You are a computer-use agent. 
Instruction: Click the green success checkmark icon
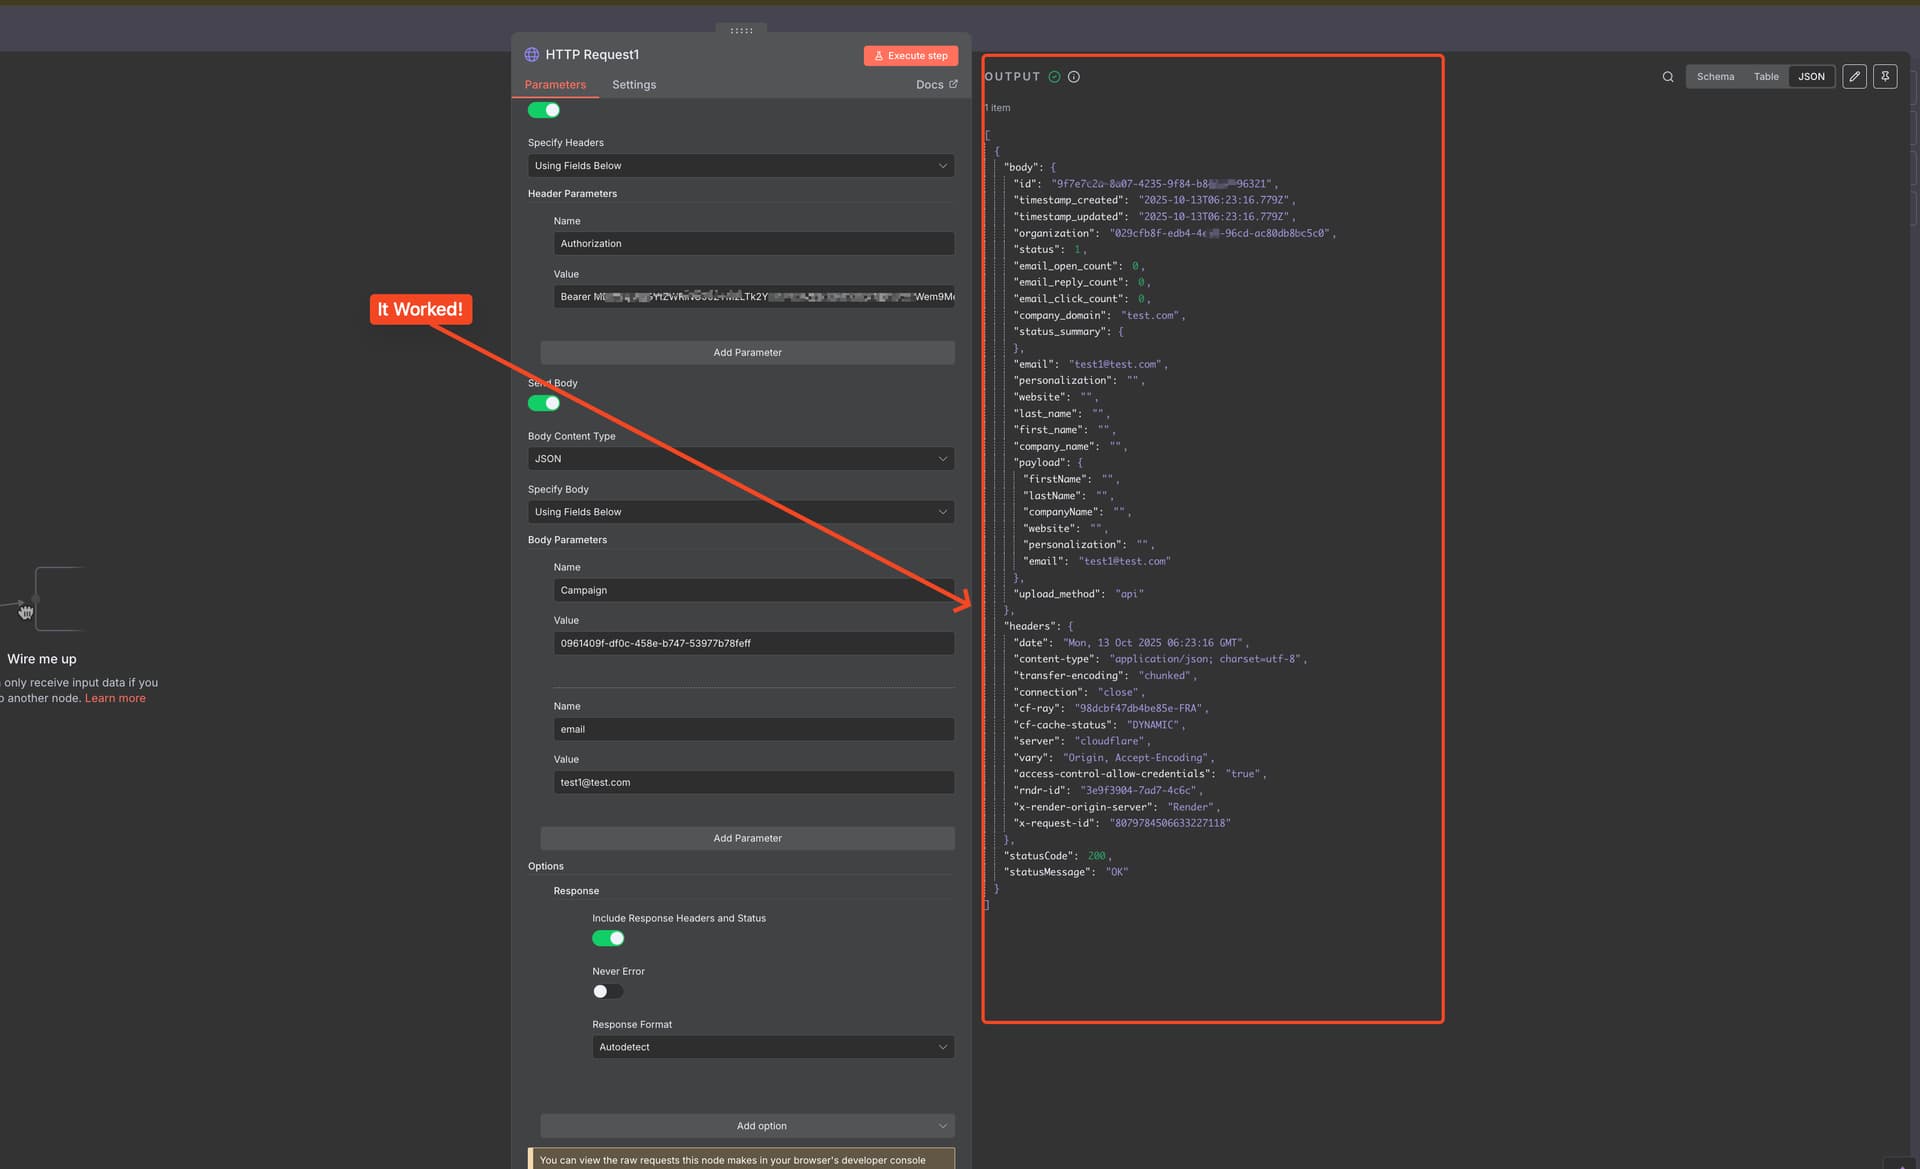pyautogui.click(x=1054, y=77)
